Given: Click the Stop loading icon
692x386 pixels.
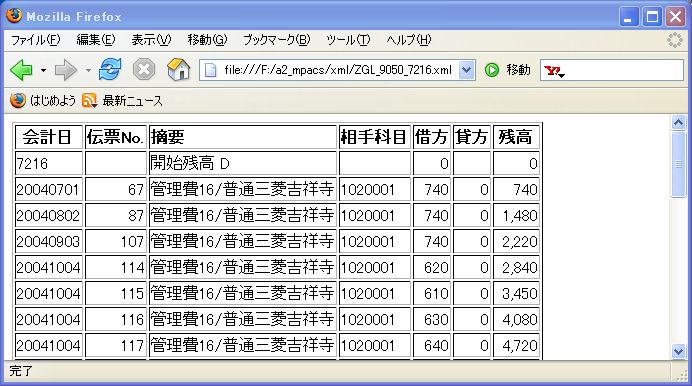Looking at the screenshot, I should (144, 70).
